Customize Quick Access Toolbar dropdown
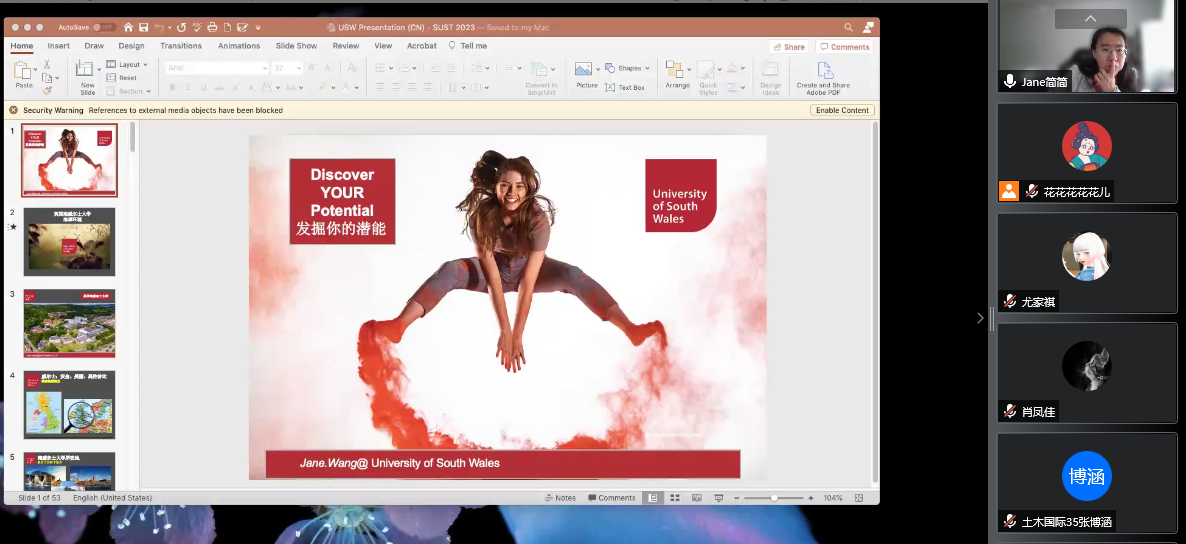This screenshot has width=1186, height=544. tap(258, 27)
